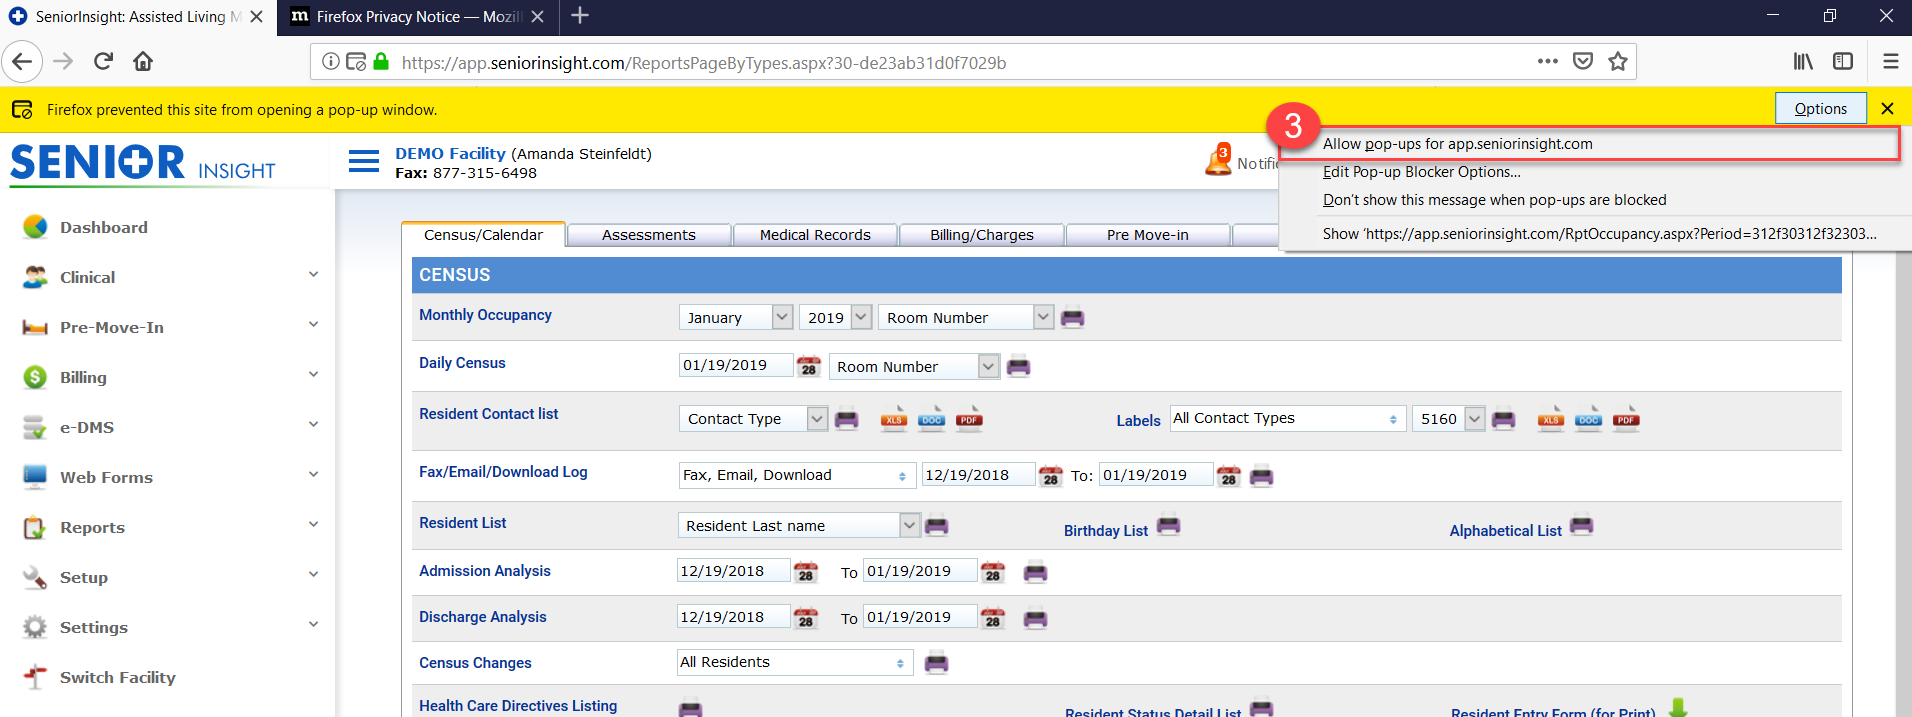This screenshot has width=1912, height=717.
Task: Open Monthly Occupancy month dropdown
Action: [x=736, y=317]
